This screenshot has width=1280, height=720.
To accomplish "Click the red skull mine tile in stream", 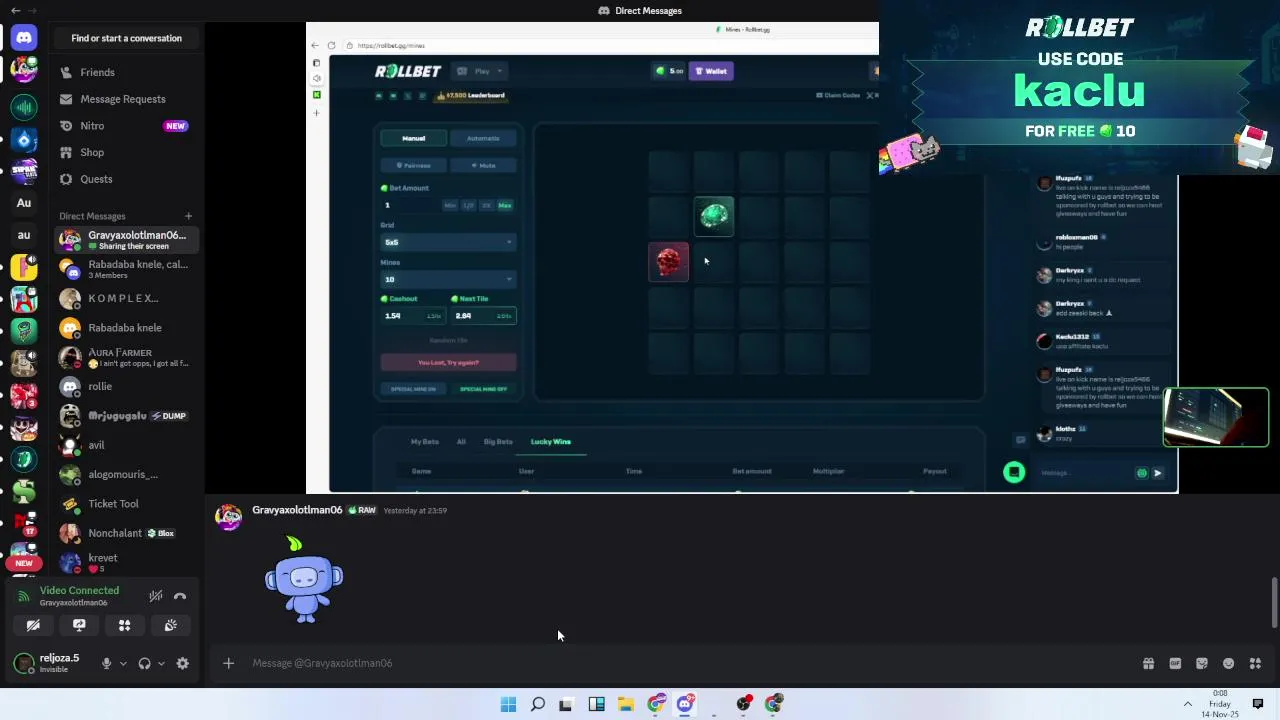I will pyautogui.click(x=669, y=262).
